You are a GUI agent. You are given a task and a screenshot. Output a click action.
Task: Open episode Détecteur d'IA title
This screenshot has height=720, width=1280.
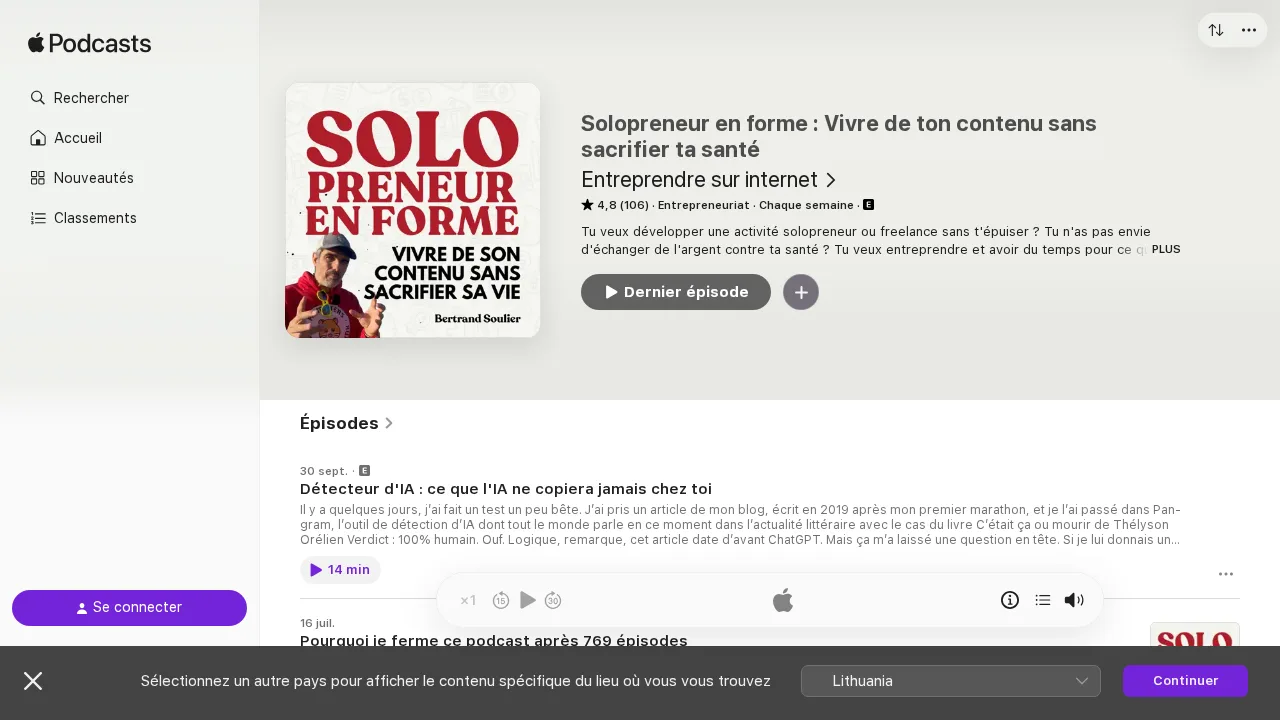[506, 489]
